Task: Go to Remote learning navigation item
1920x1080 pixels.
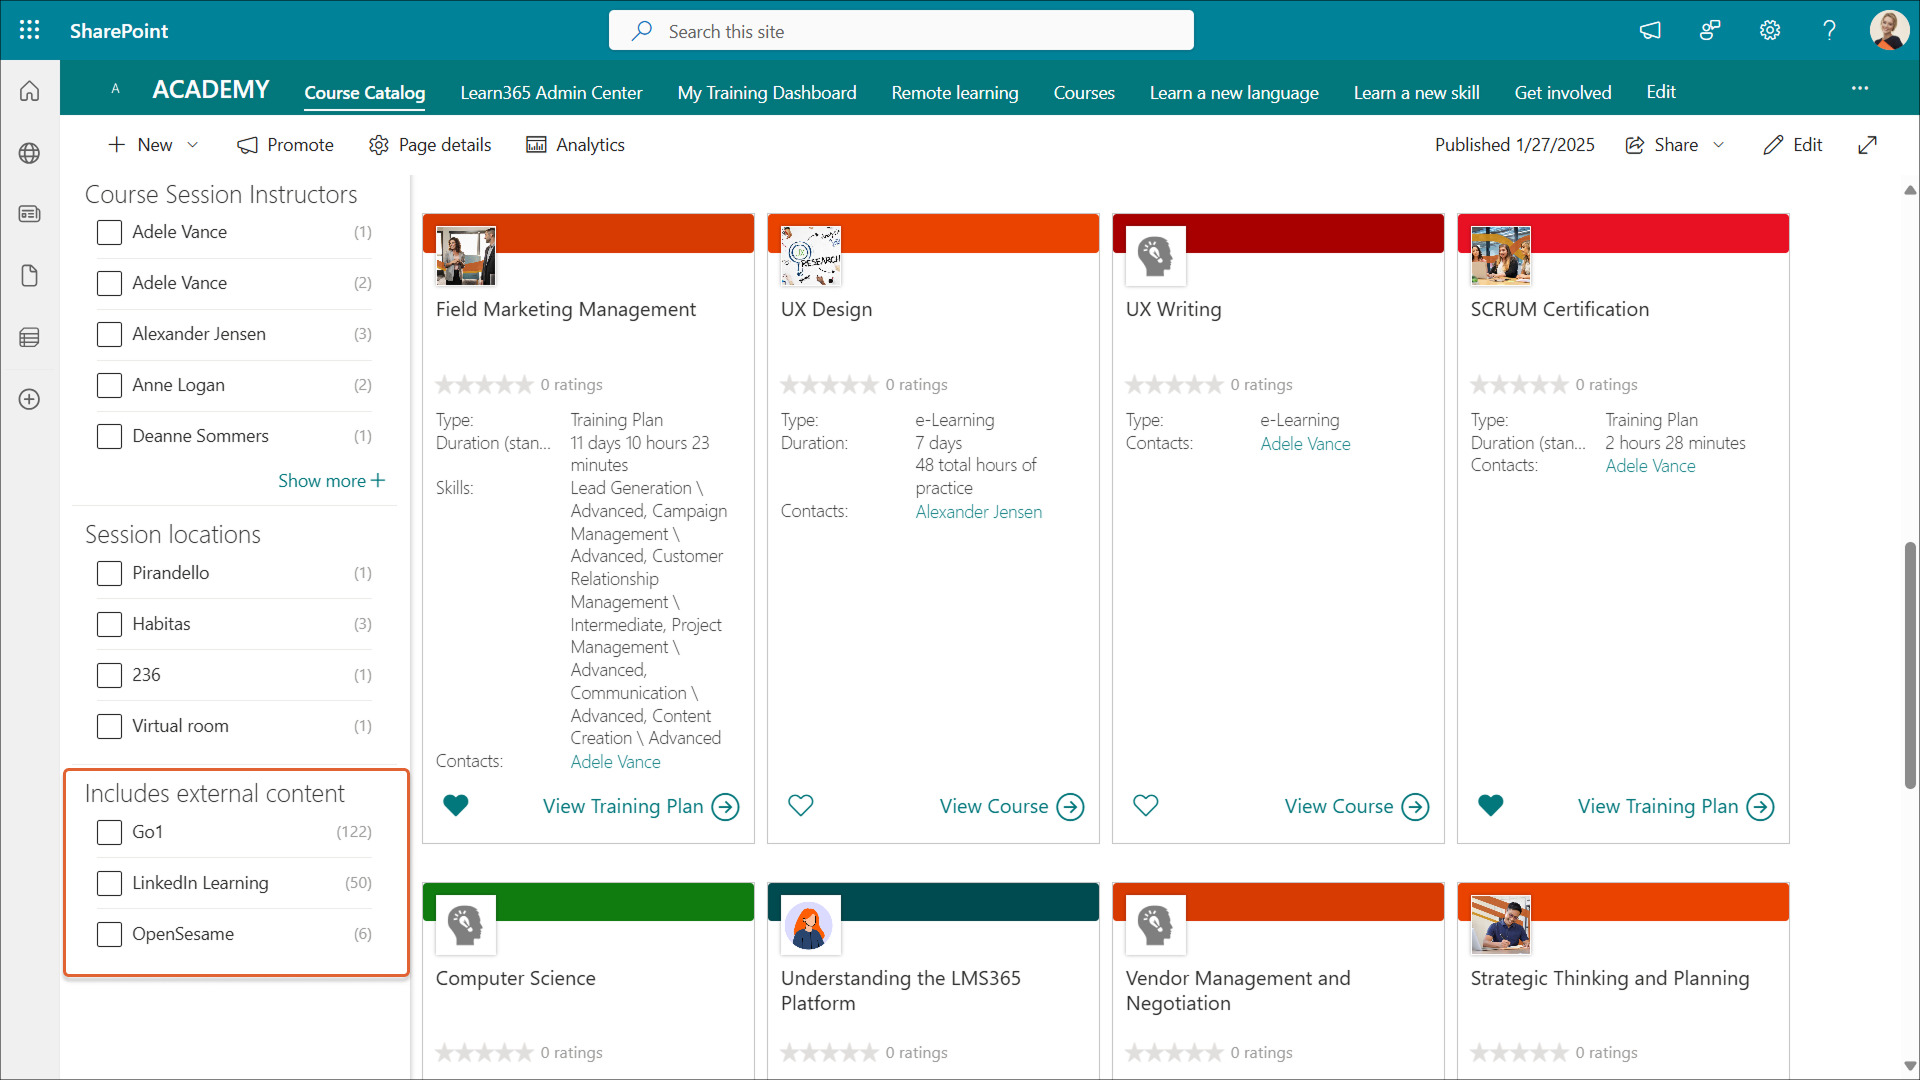Action: tap(954, 93)
